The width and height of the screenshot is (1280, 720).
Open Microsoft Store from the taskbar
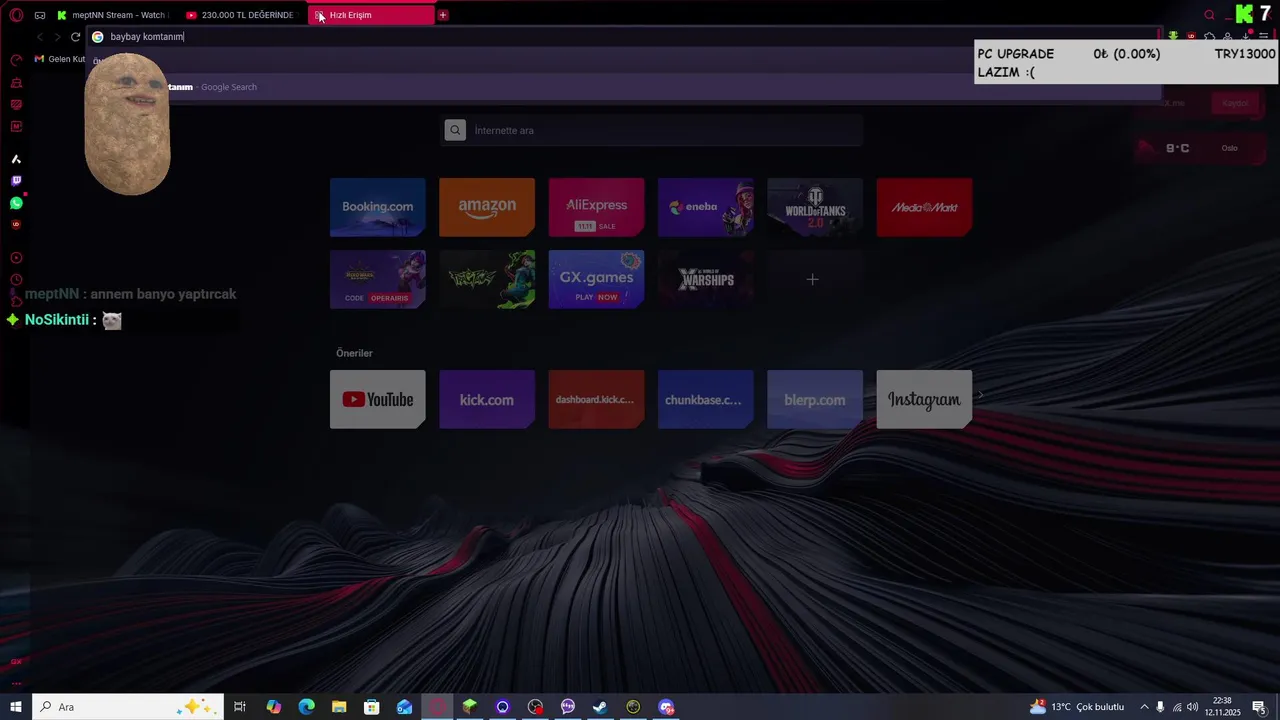click(x=372, y=707)
